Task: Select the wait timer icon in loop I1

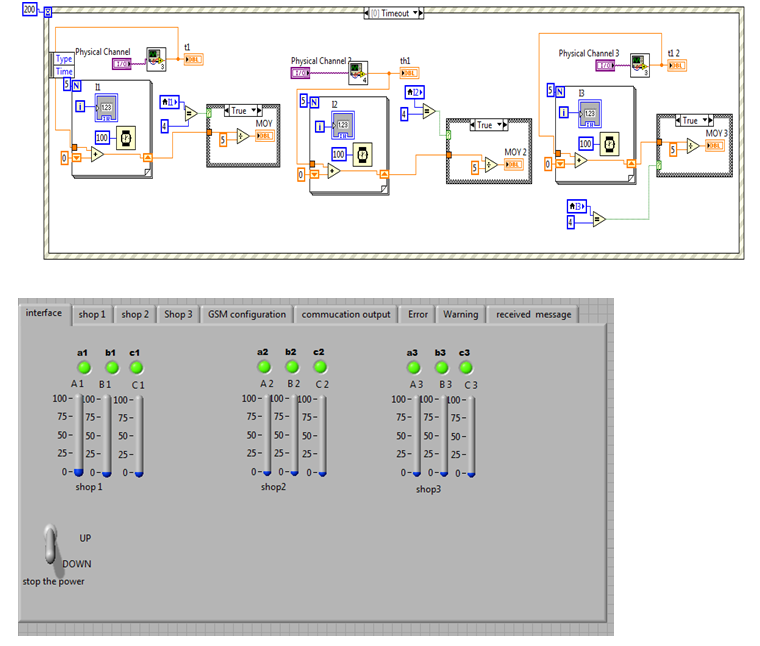Action: click(x=126, y=138)
